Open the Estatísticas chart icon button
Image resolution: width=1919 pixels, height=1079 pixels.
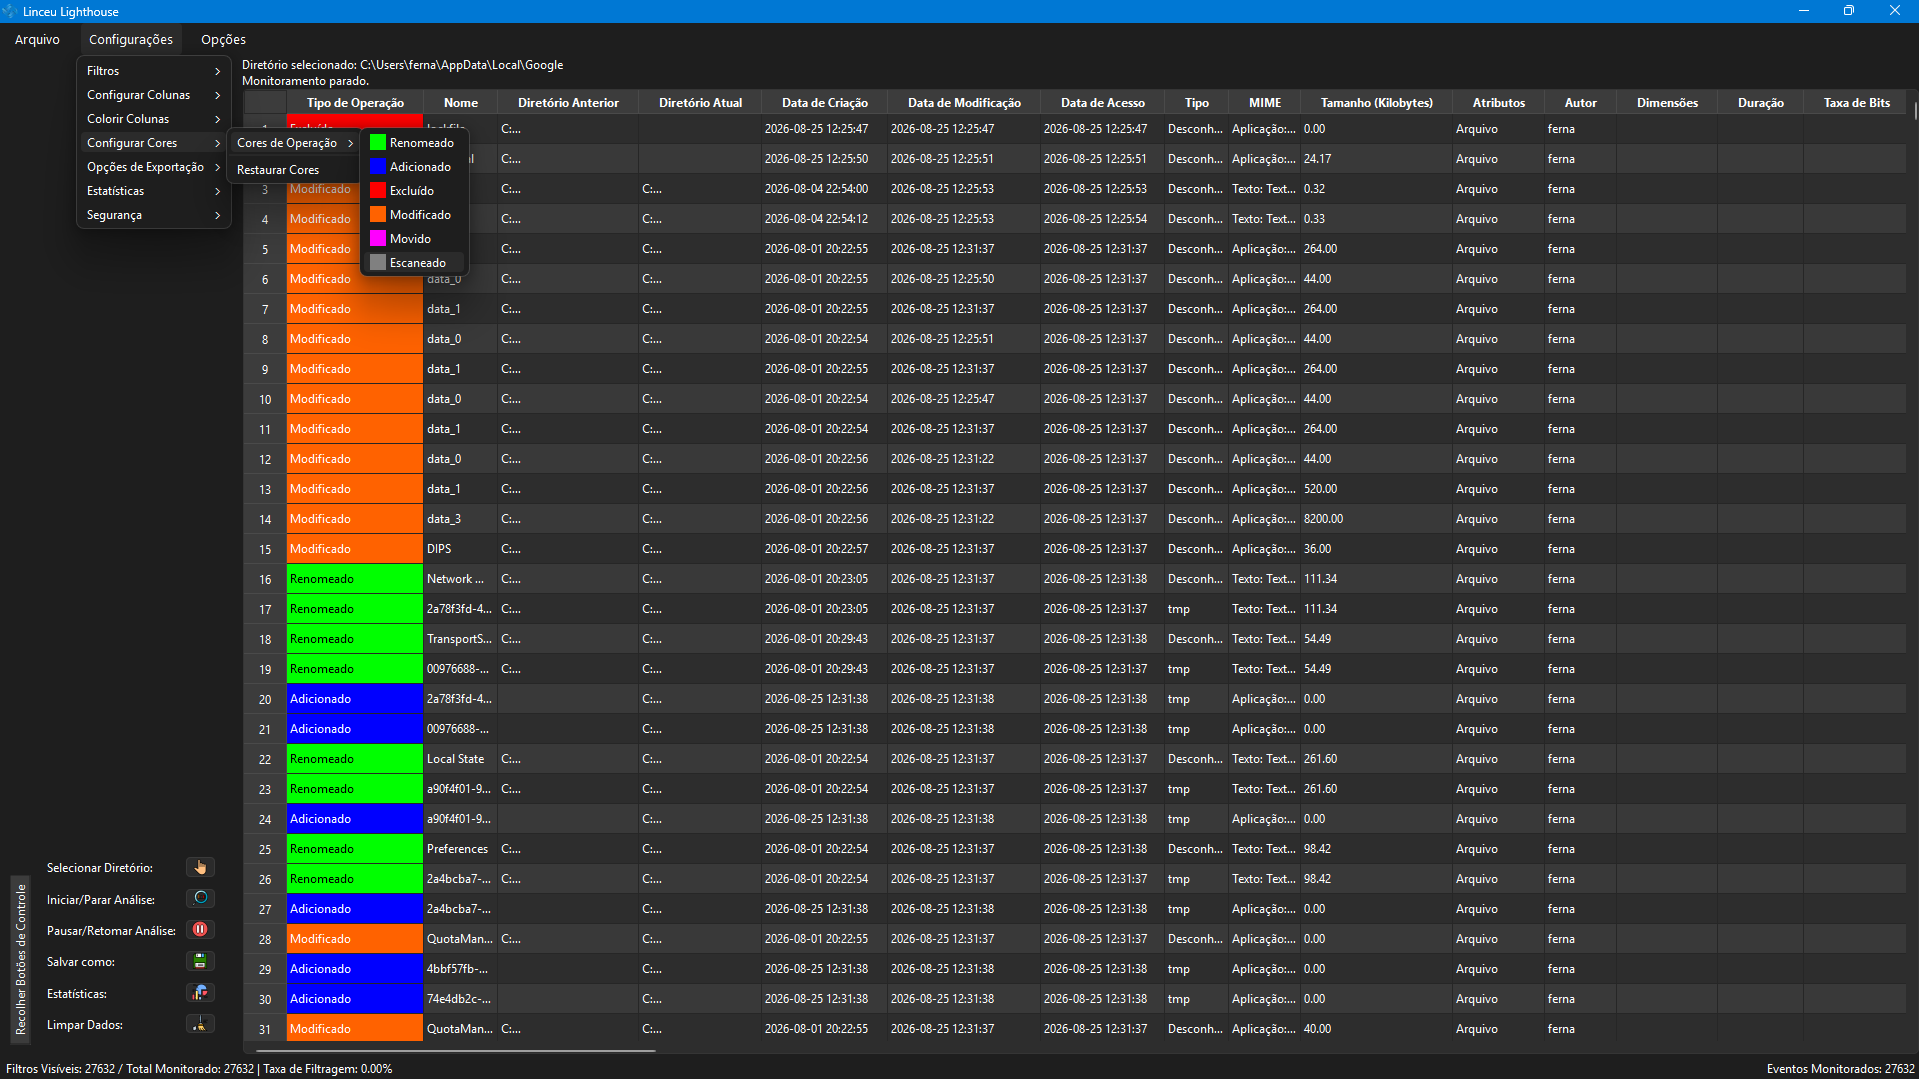pos(200,993)
